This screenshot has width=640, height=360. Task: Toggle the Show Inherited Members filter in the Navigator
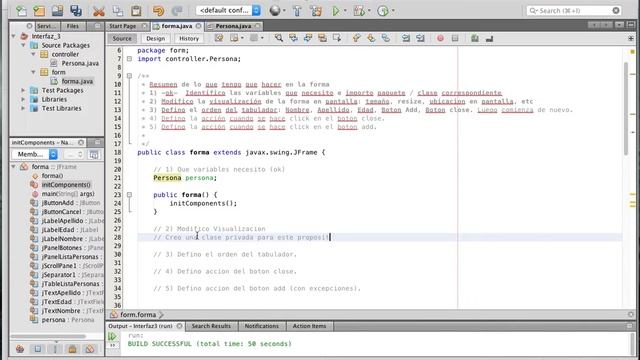[20, 349]
